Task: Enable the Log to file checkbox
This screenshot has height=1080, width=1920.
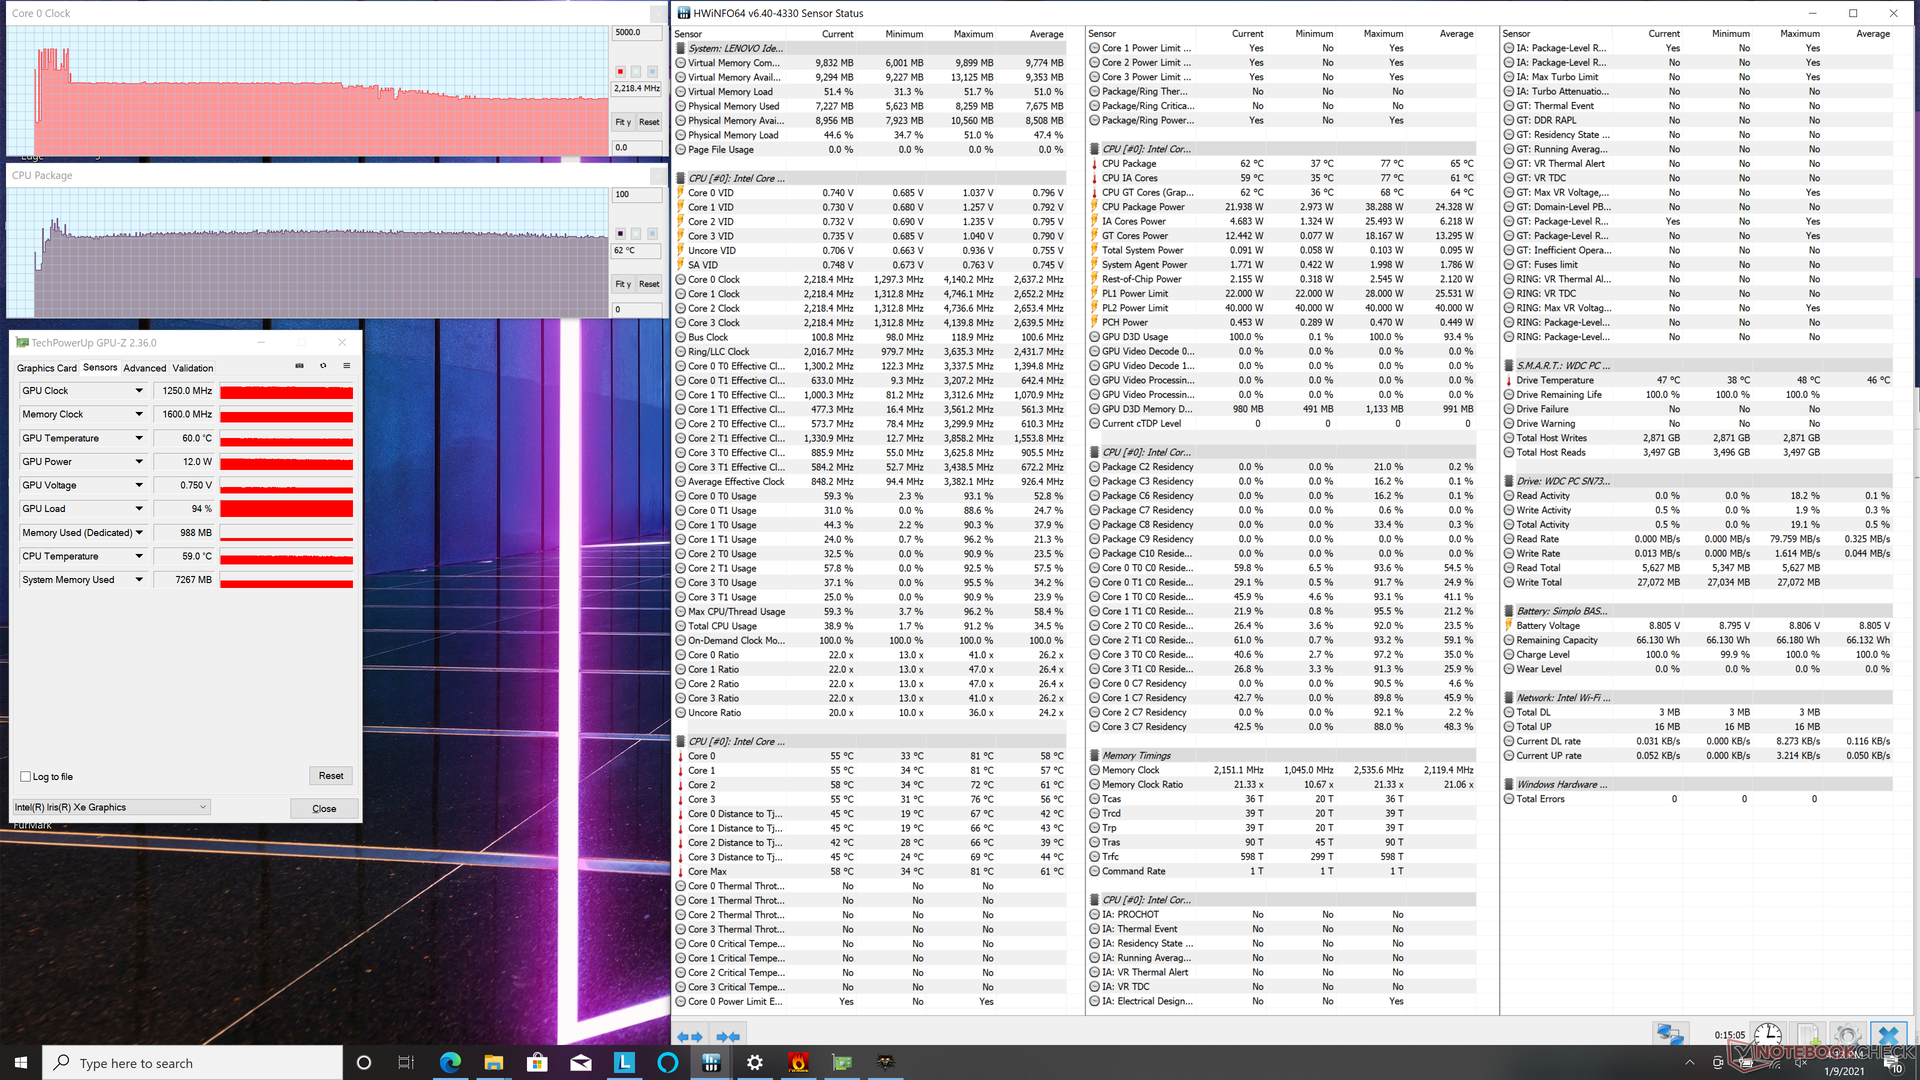Action: [x=26, y=777]
